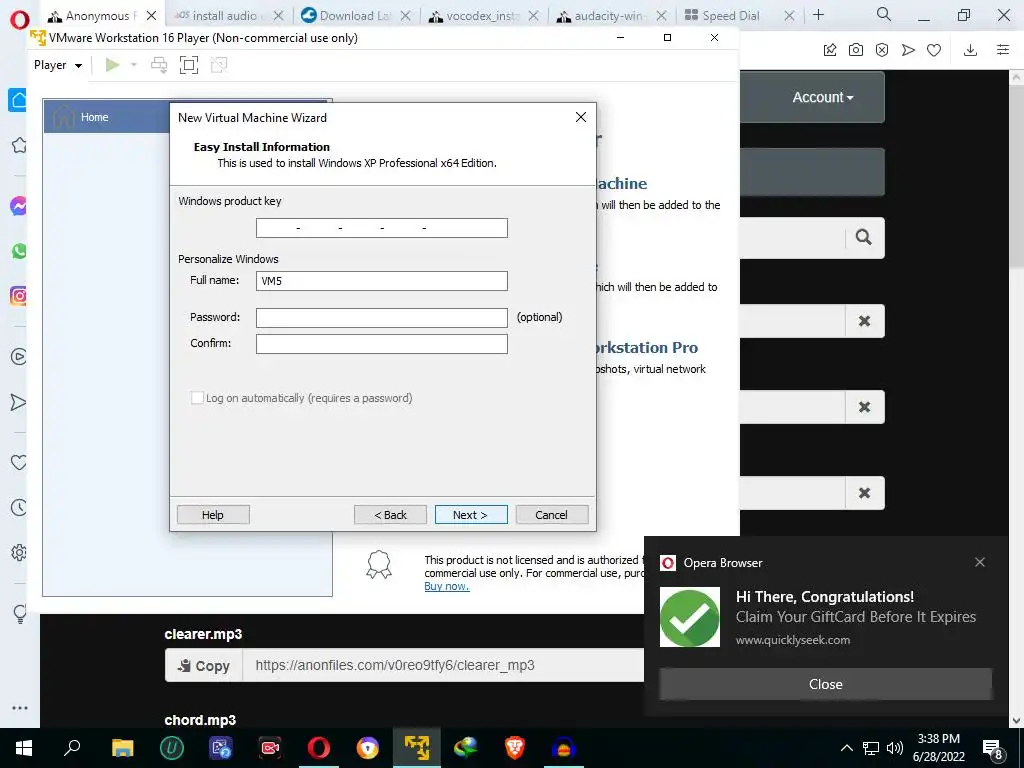
Task: Follow the Buy now link
Action: click(447, 586)
